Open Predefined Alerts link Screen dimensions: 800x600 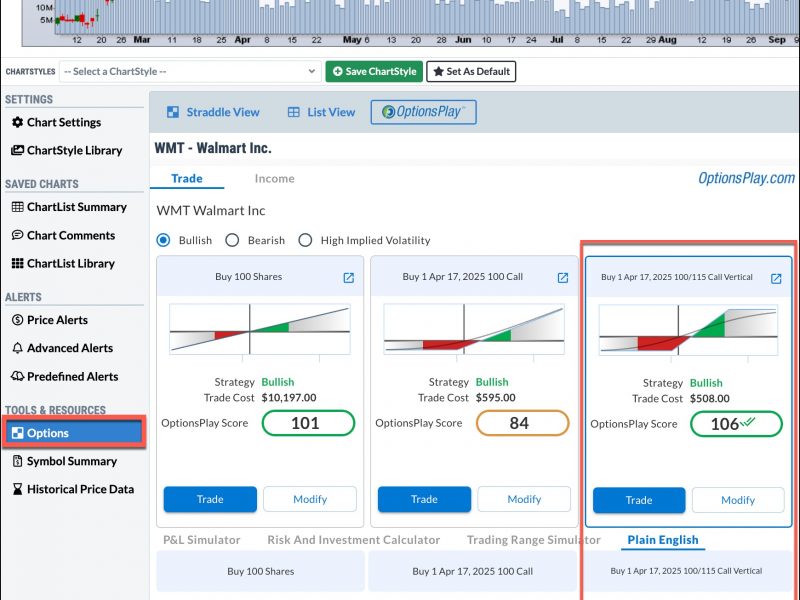[x=72, y=376]
